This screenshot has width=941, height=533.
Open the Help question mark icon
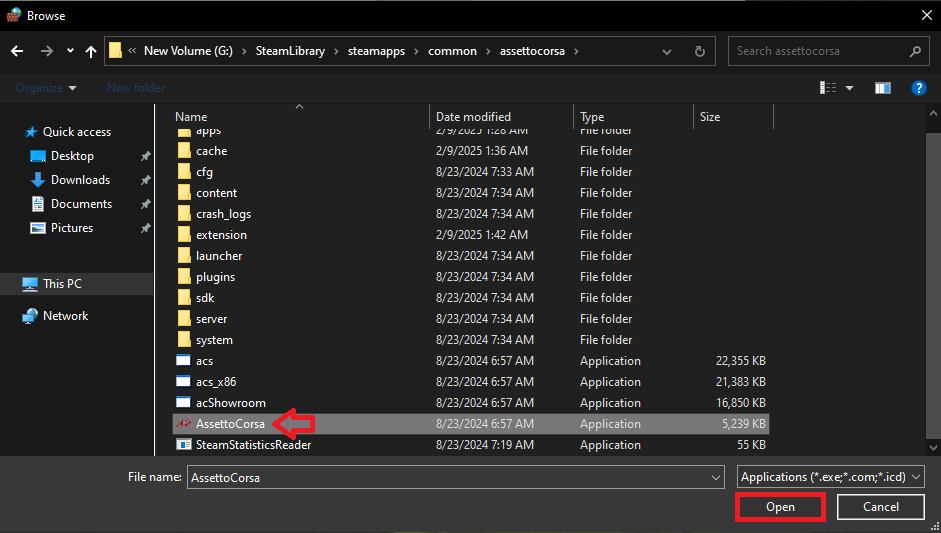(x=918, y=88)
